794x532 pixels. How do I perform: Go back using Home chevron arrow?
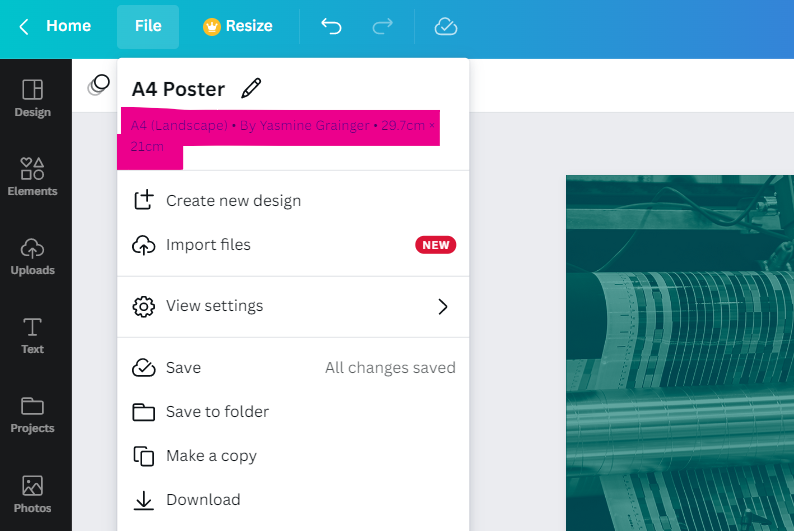pos(24,26)
